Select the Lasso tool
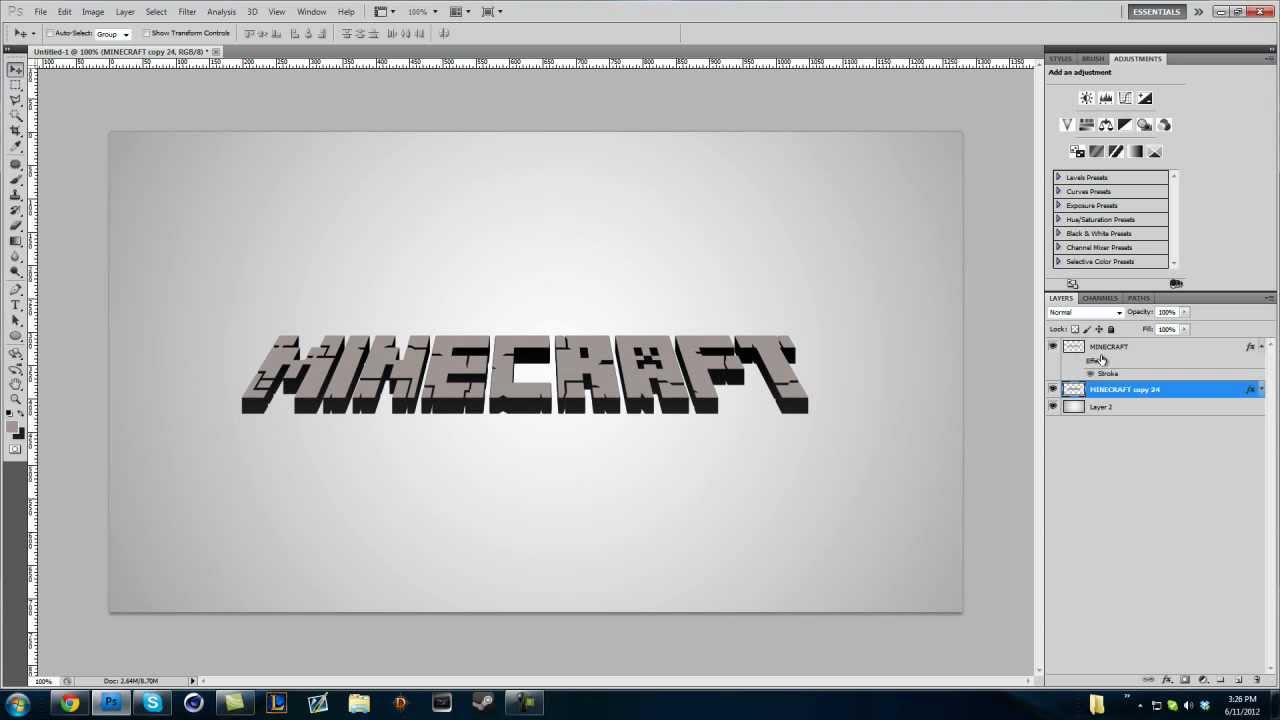This screenshot has height=720, width=1280. pos(15,100)
